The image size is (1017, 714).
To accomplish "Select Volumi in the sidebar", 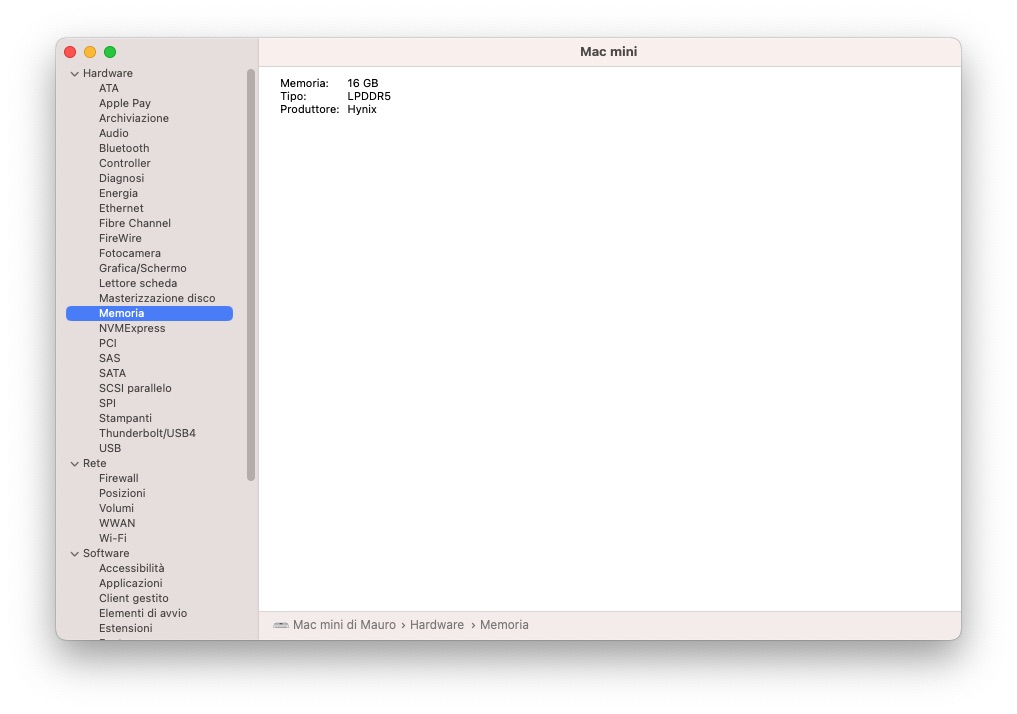I will pyautogui.click(x=116, y=508).
